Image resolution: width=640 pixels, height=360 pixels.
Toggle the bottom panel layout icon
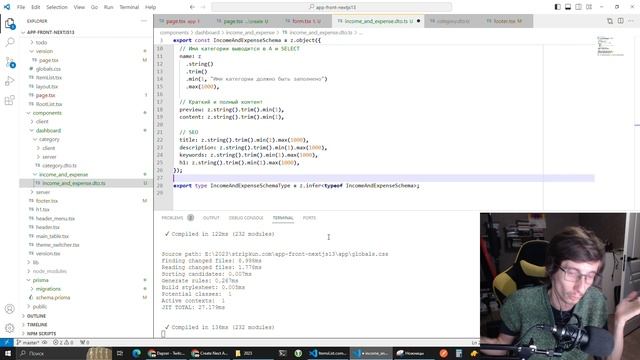pos(568,7)
